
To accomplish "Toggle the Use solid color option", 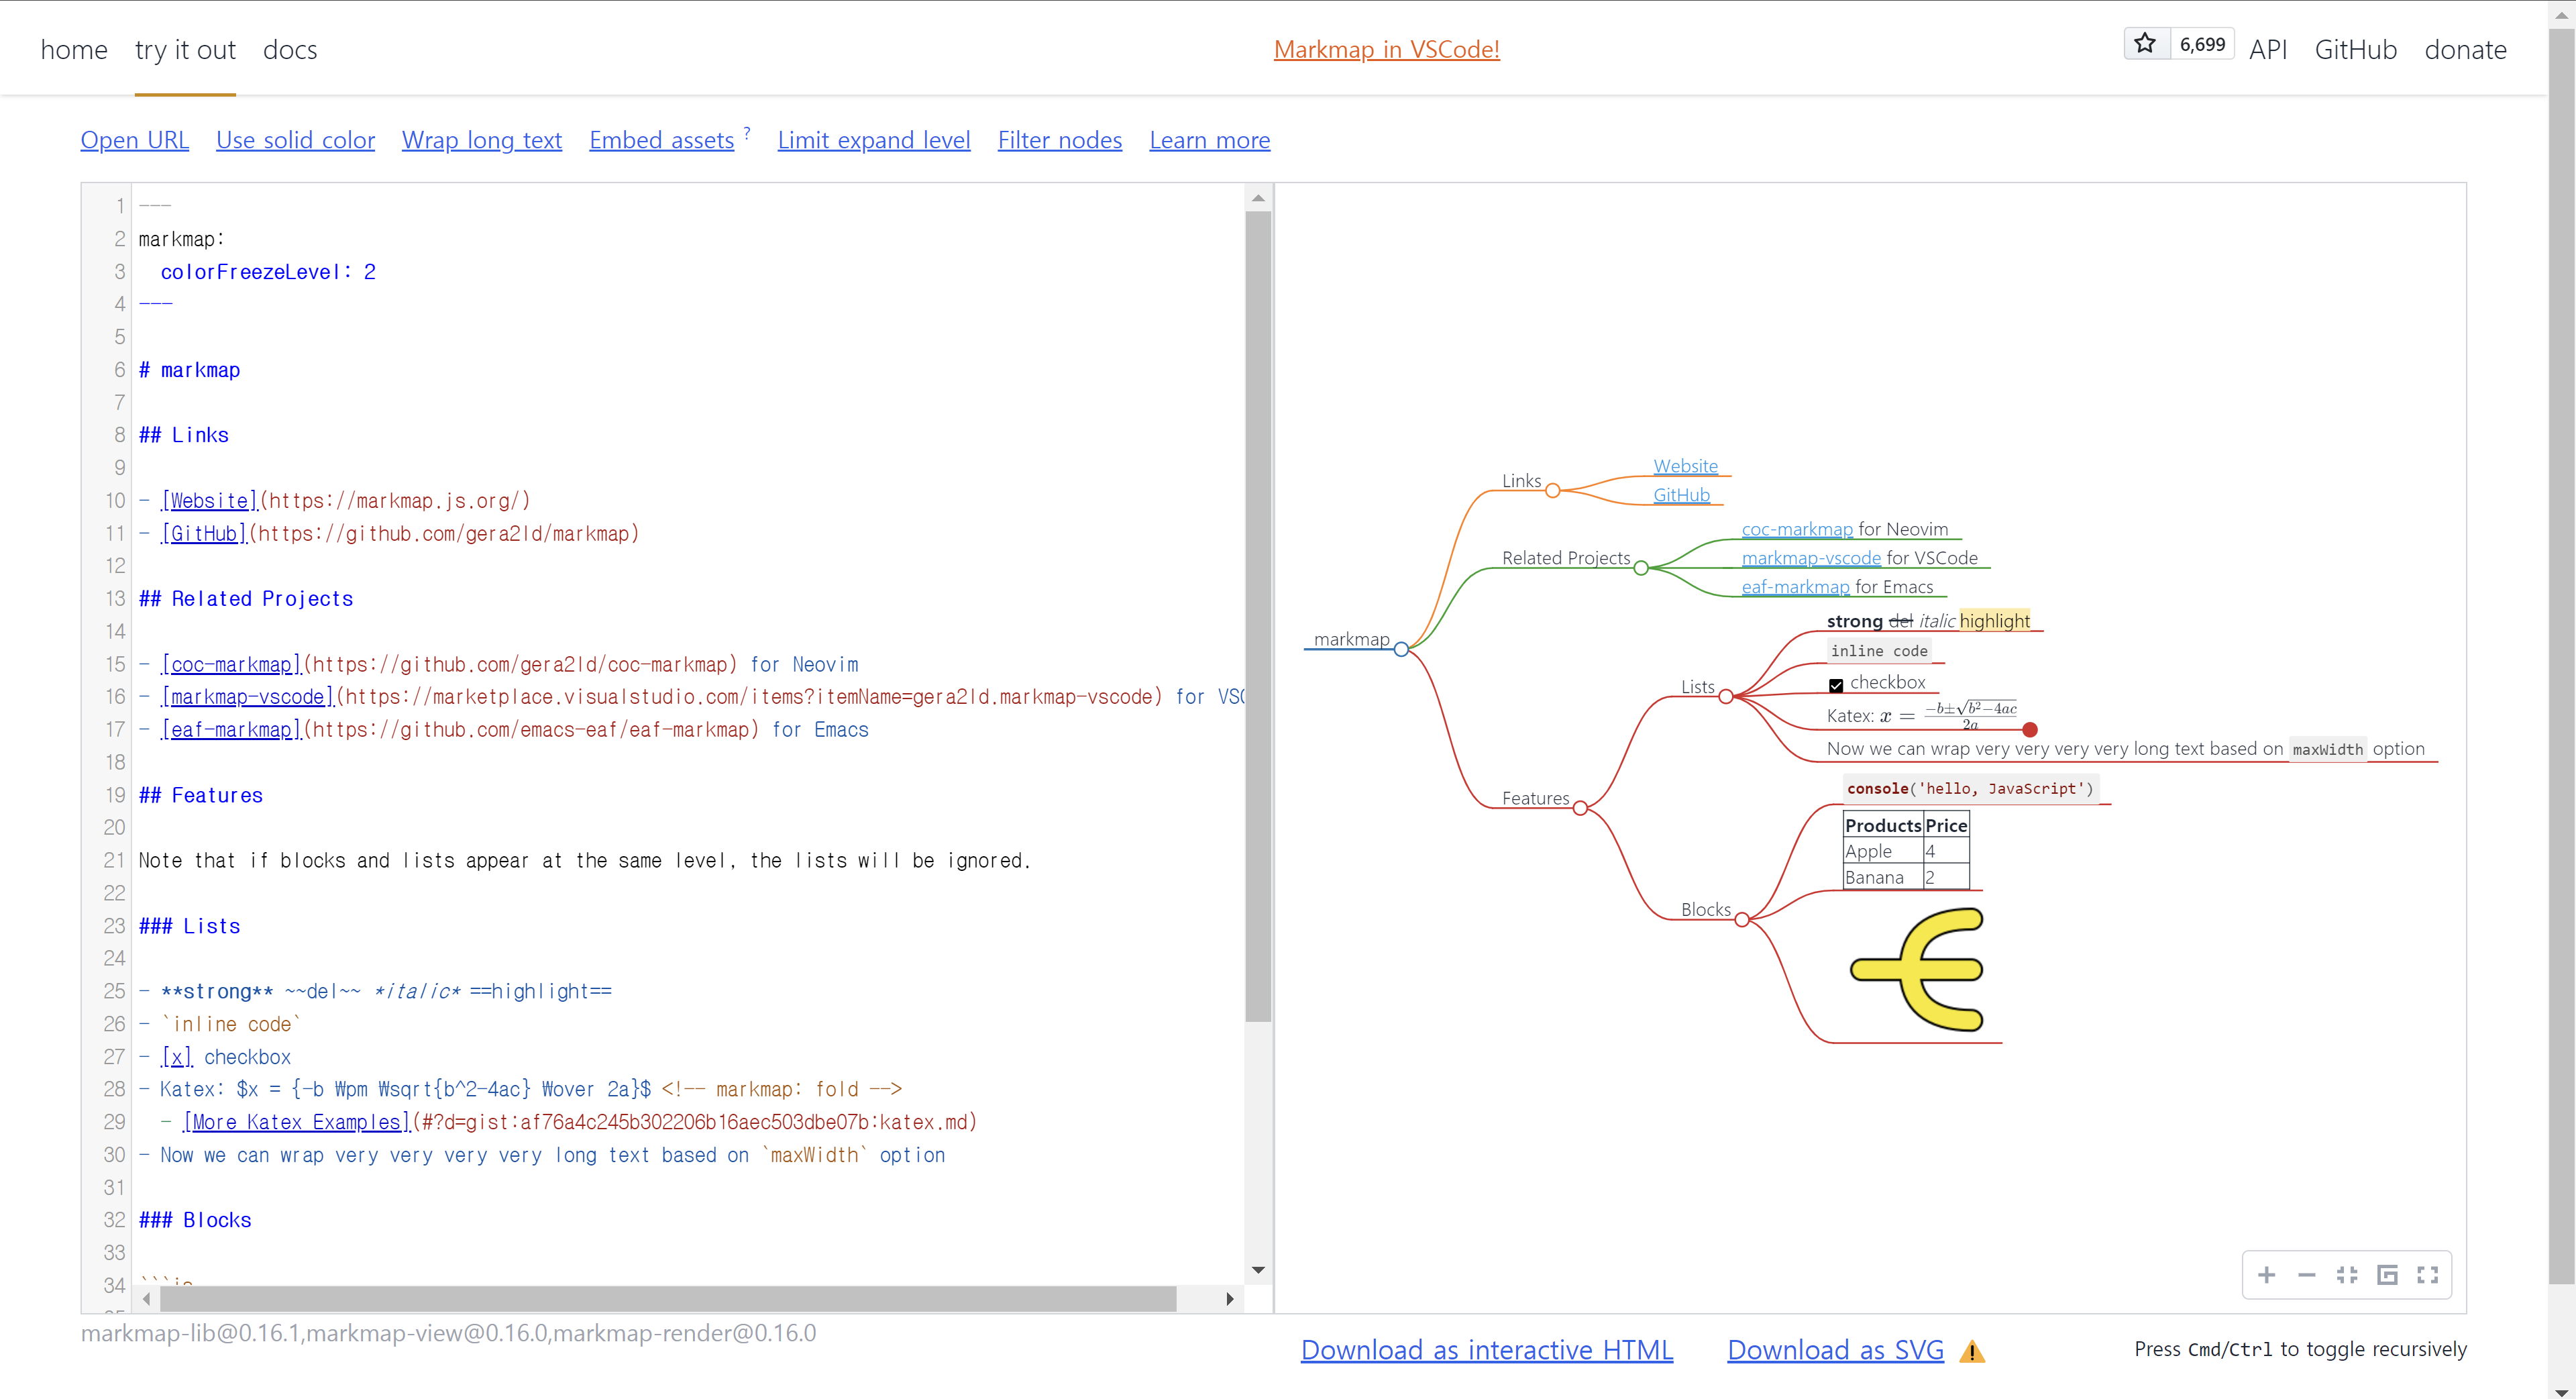I will 295,140.
